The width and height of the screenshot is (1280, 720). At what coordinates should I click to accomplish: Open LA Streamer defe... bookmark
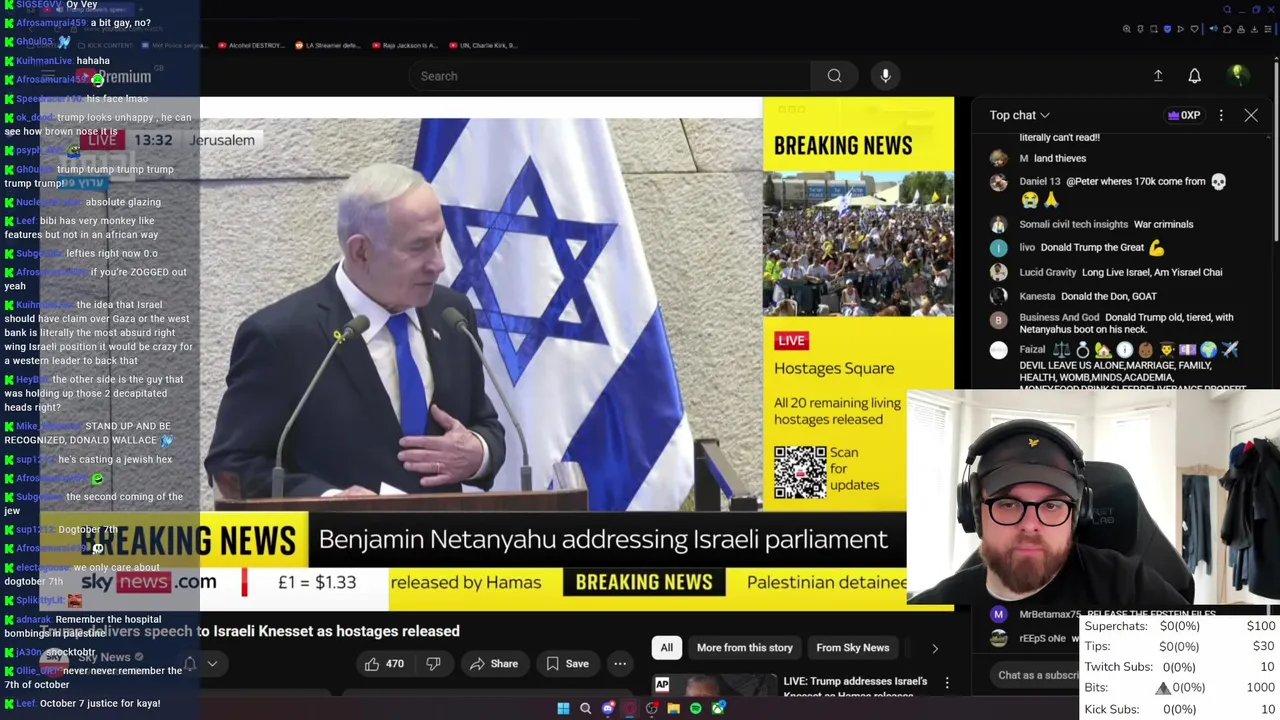[327, 45]
